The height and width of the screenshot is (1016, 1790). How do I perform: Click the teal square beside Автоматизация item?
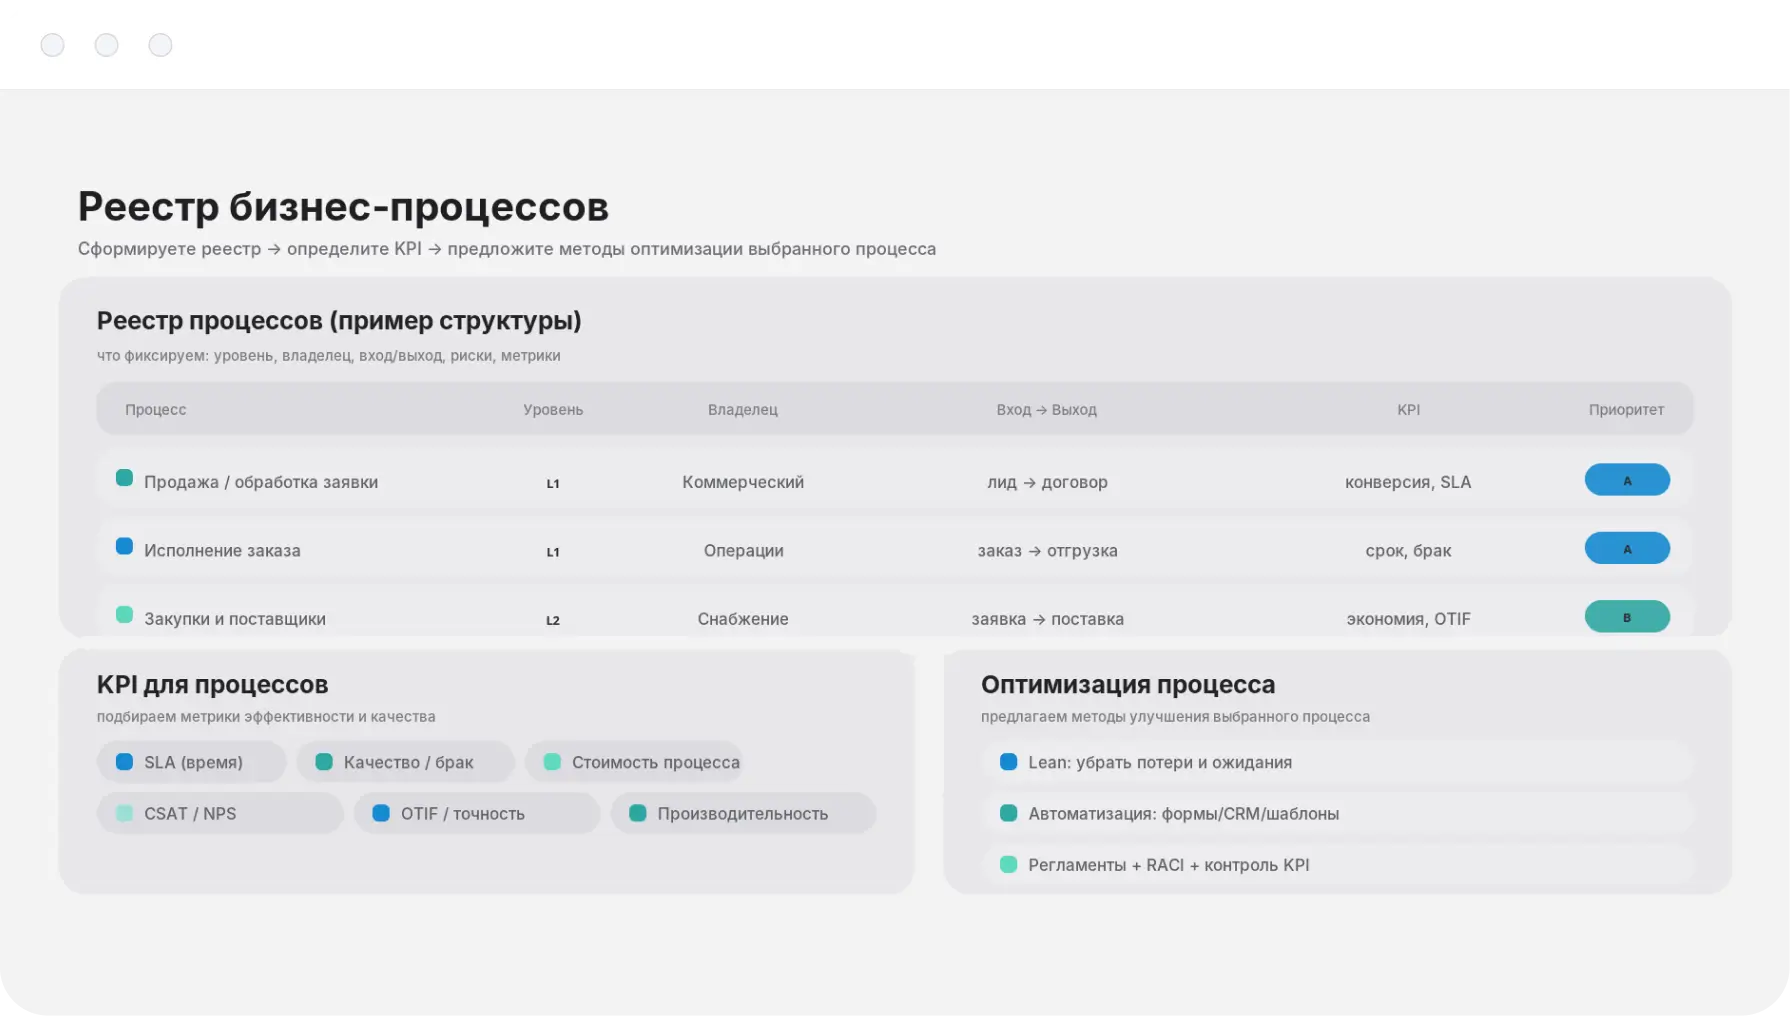point(1008,813)
